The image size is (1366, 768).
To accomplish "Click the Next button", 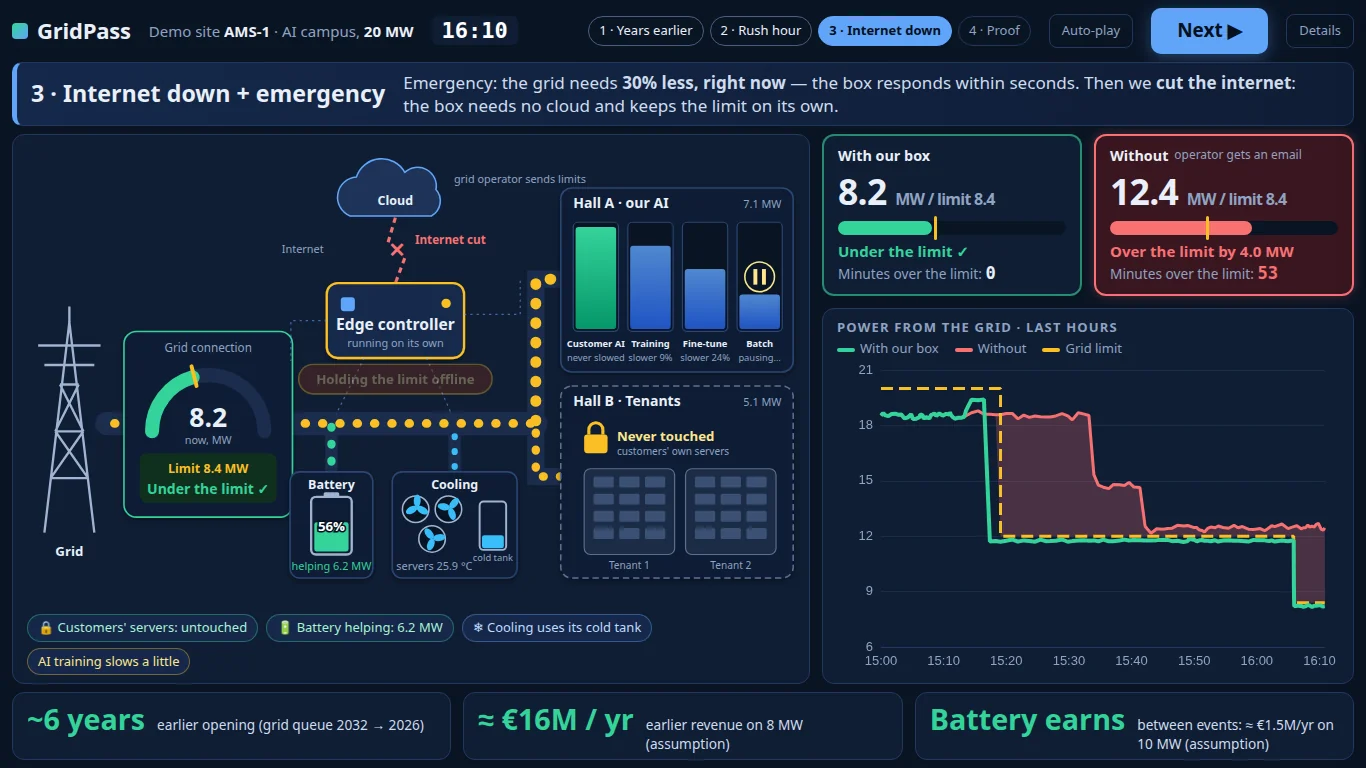I will tap(1209, 31).
